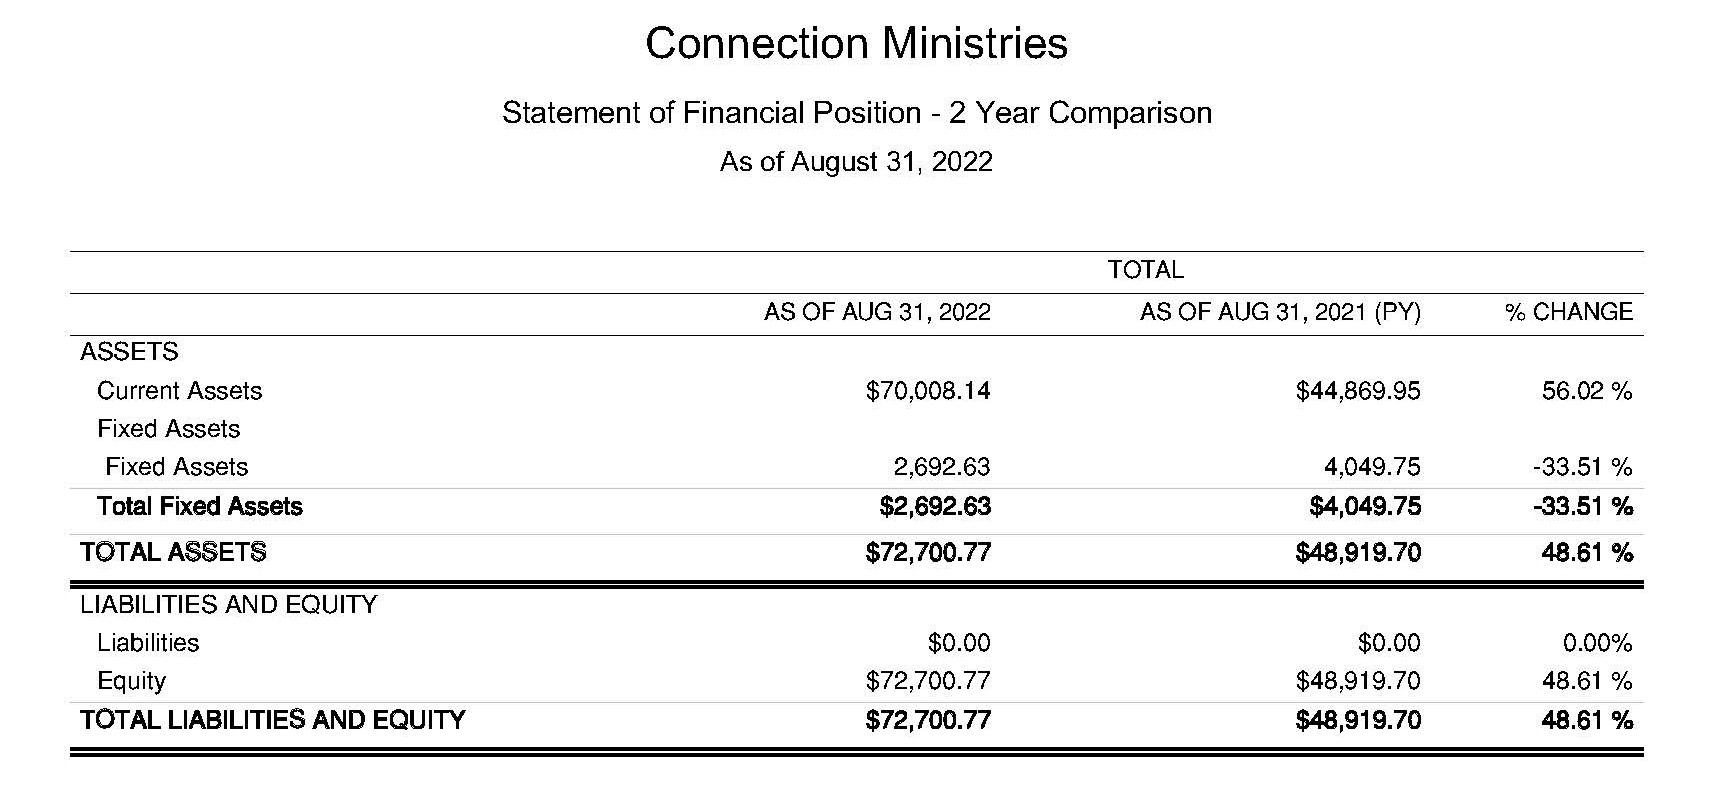Open the 4,049.75 prior year Fixed Assets amount
Screen dimensions: 1714x803
click(1371, 467)
